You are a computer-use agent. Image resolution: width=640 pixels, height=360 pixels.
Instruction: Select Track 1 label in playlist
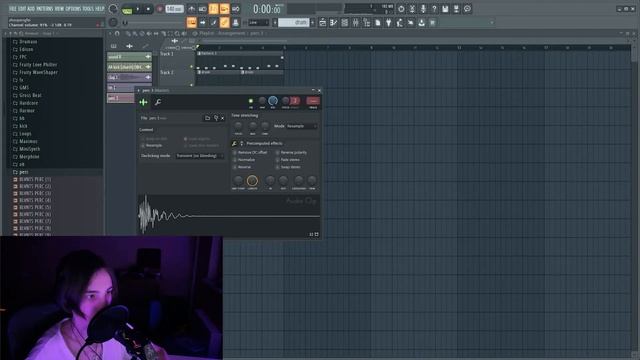pos(167,54)
